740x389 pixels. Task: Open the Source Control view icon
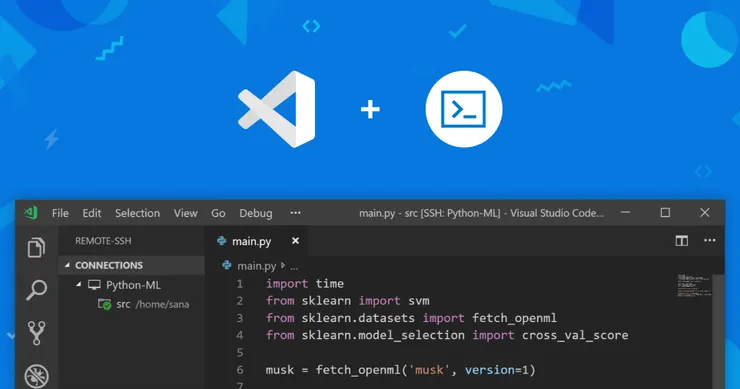coord(36,333)
